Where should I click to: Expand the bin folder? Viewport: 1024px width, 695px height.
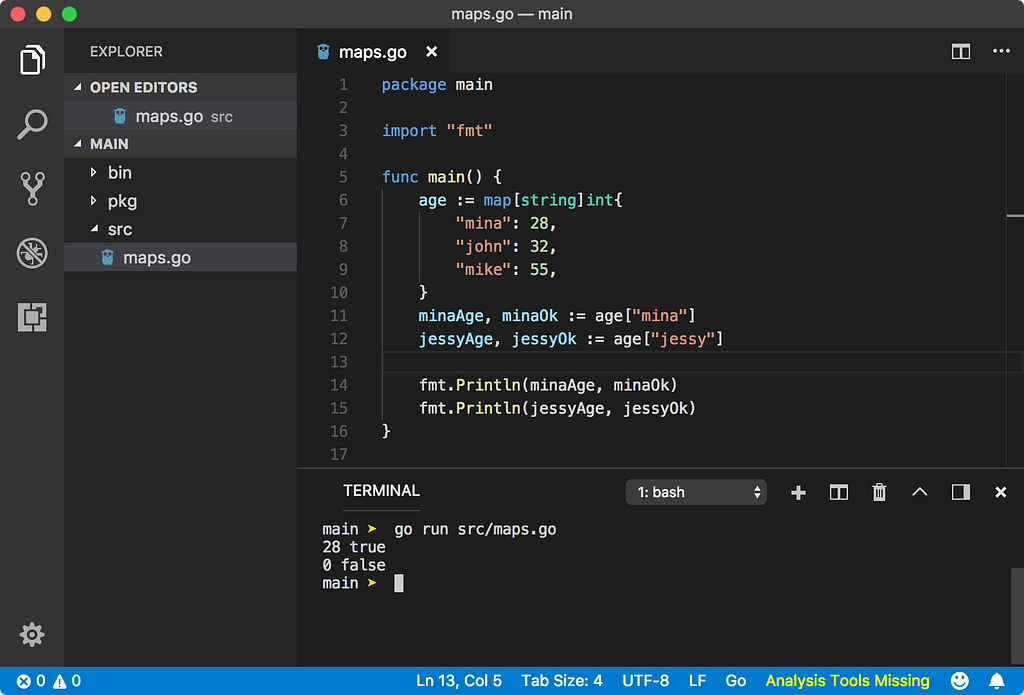click(x=181, y=172)
